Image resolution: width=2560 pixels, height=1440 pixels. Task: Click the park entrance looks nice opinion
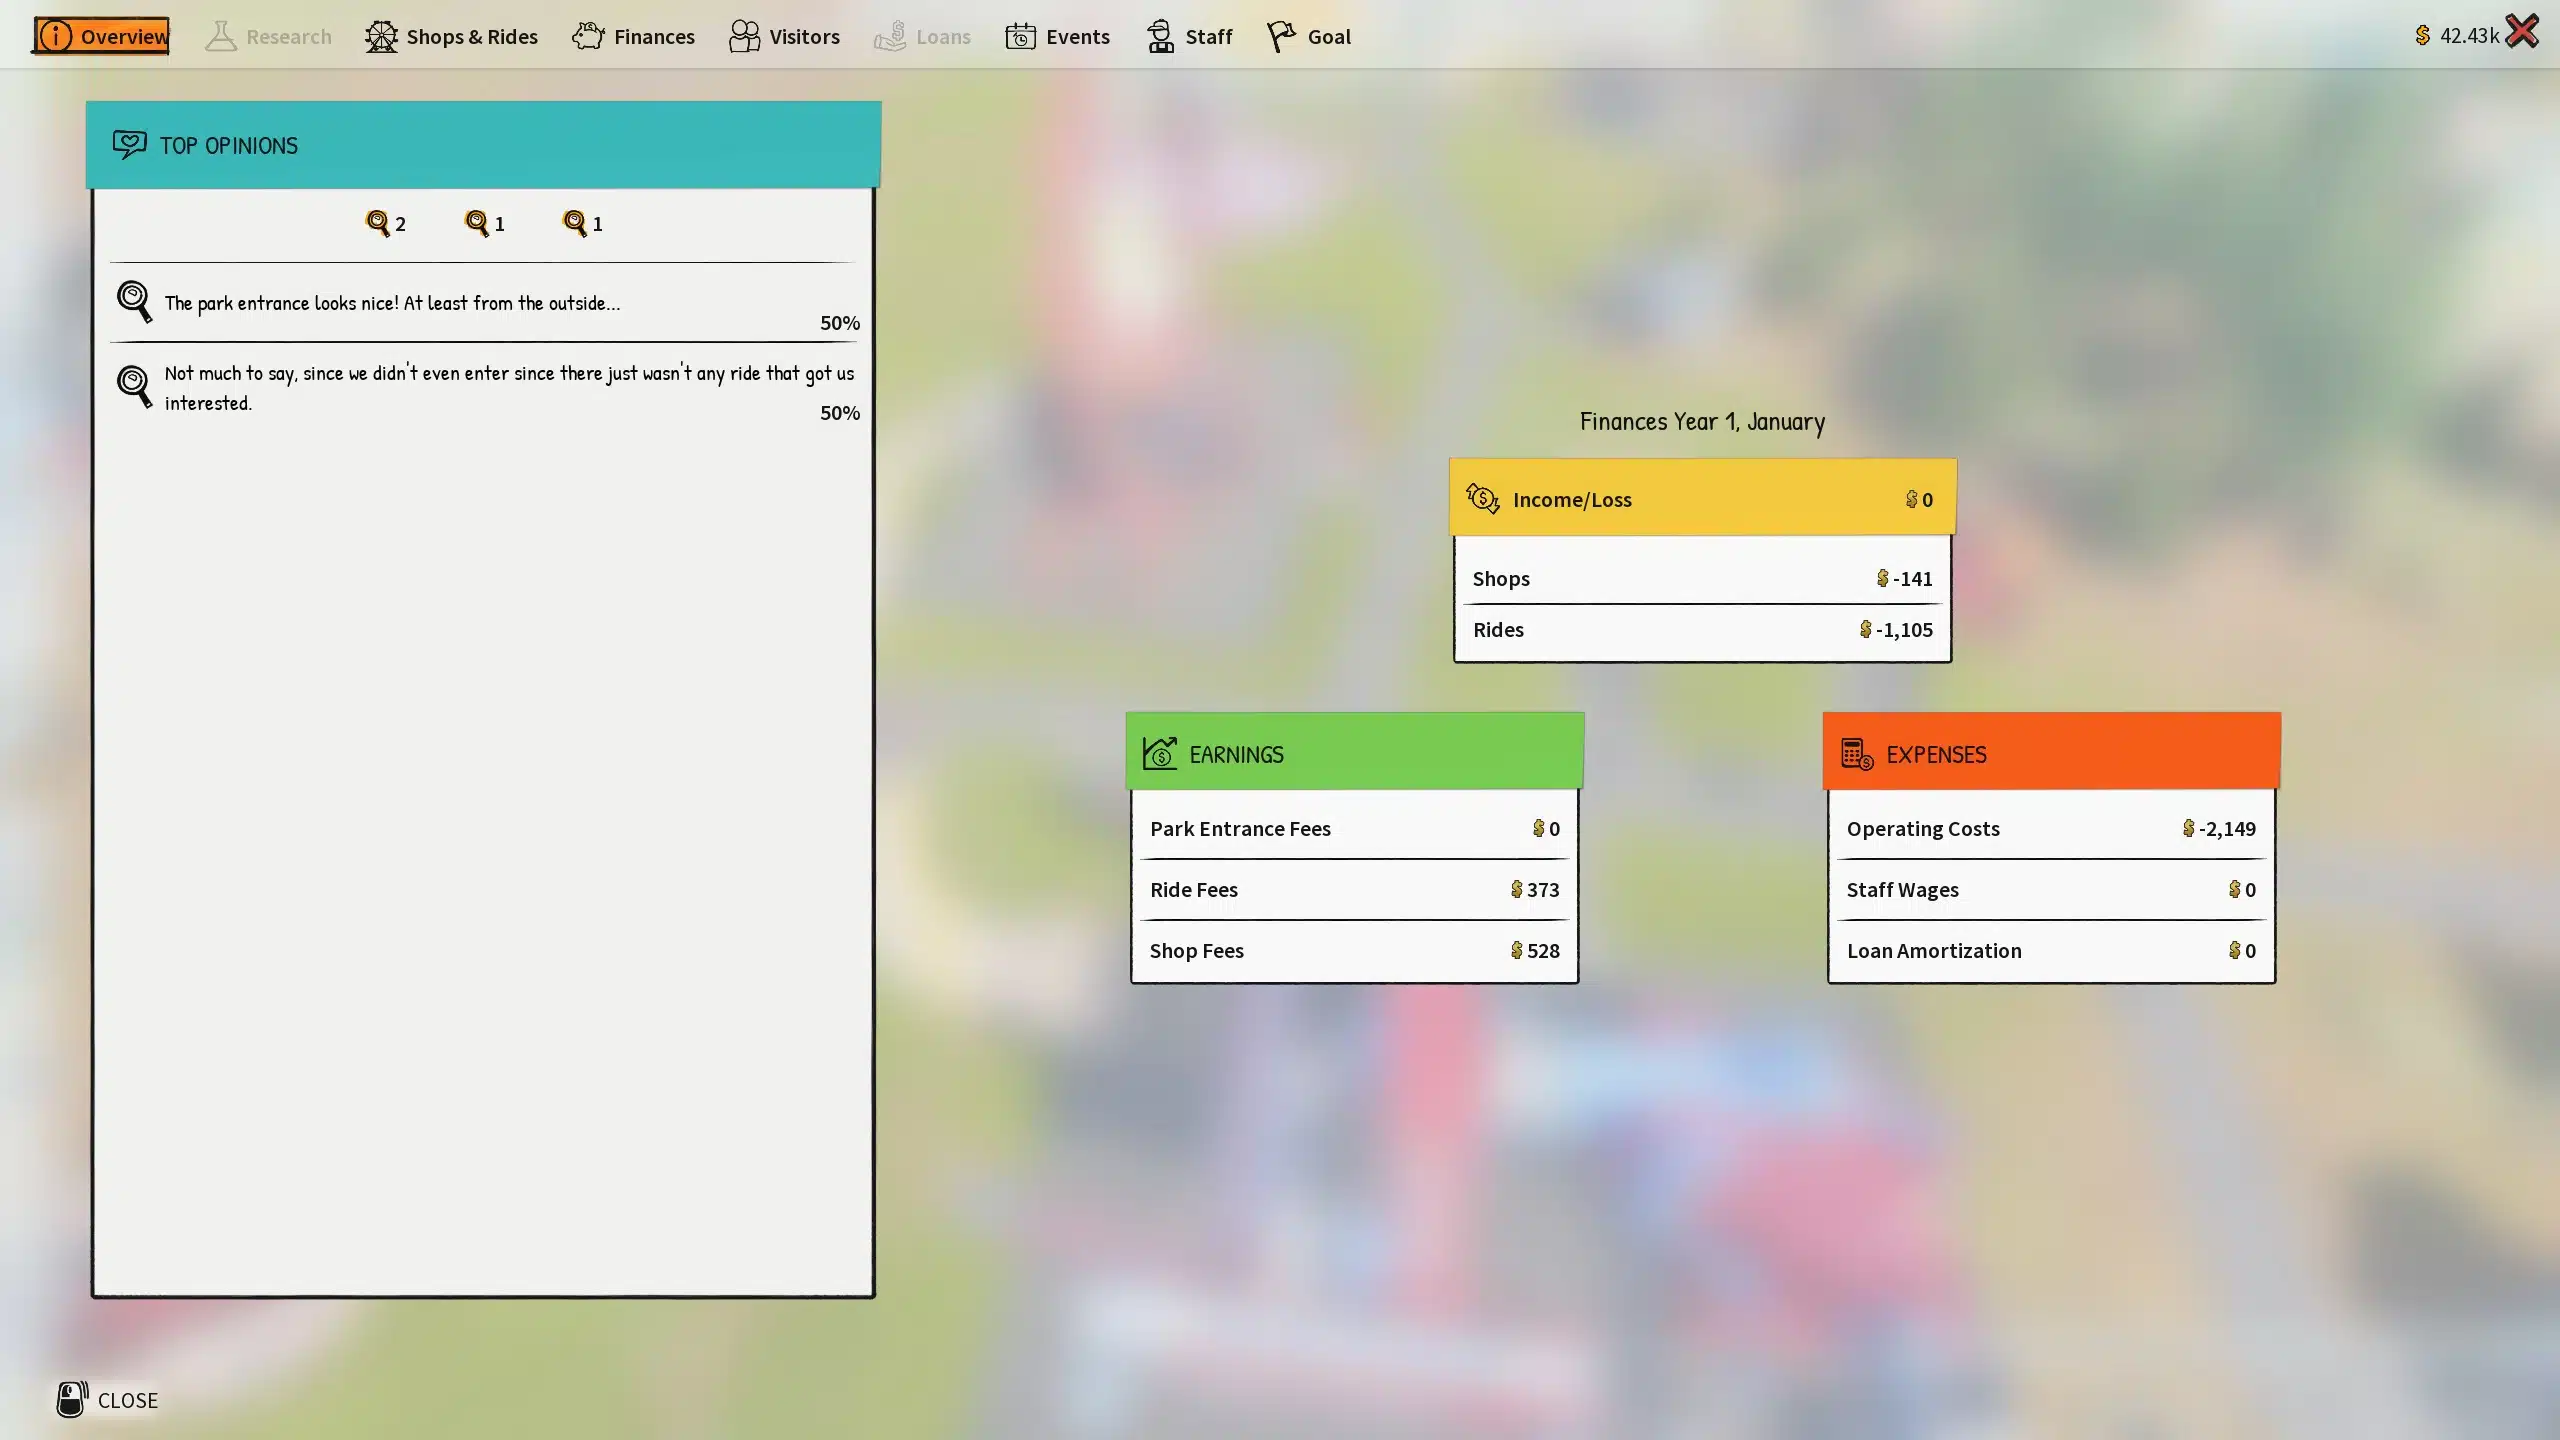pyautogui.click(x=392, y=303)
